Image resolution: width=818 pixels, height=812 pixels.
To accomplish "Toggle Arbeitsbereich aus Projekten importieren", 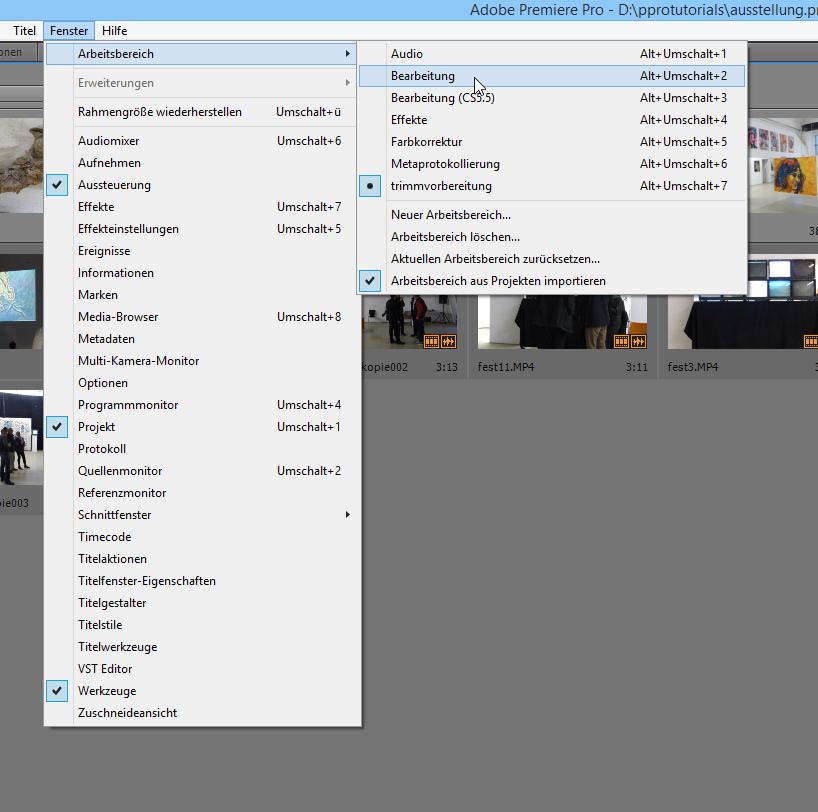I will click(x=552, y=281).
